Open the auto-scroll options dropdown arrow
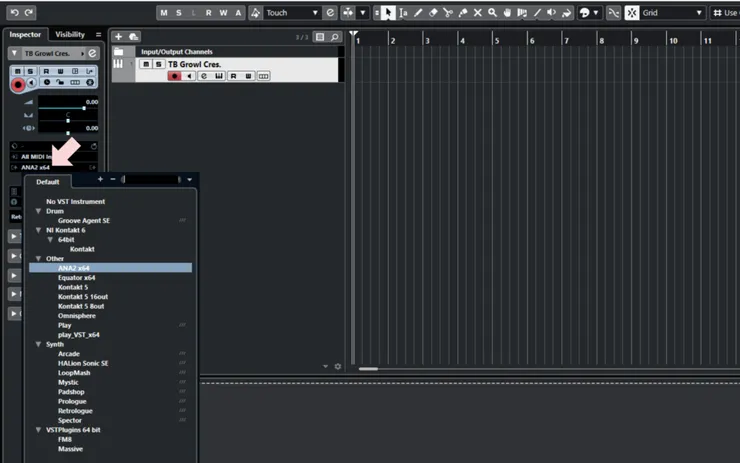 tap(362, 13)
